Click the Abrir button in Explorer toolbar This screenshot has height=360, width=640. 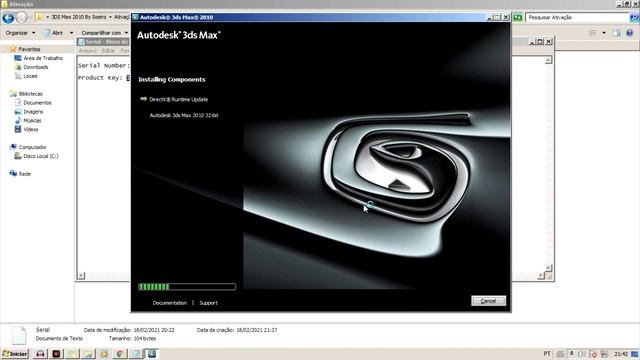point(54,33)
